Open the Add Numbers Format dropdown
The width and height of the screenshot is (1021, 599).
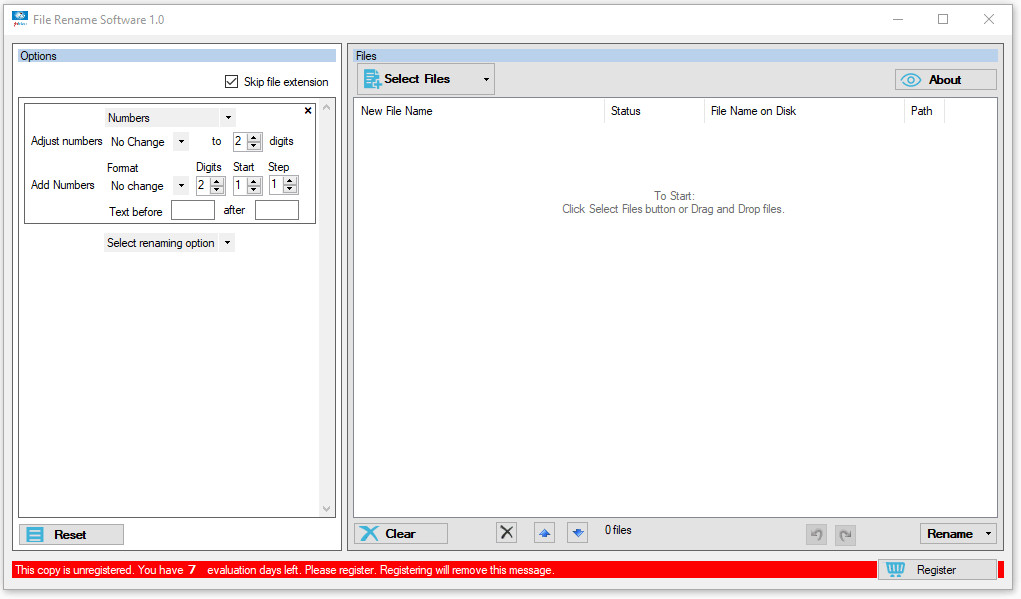(x=181, y=186)
